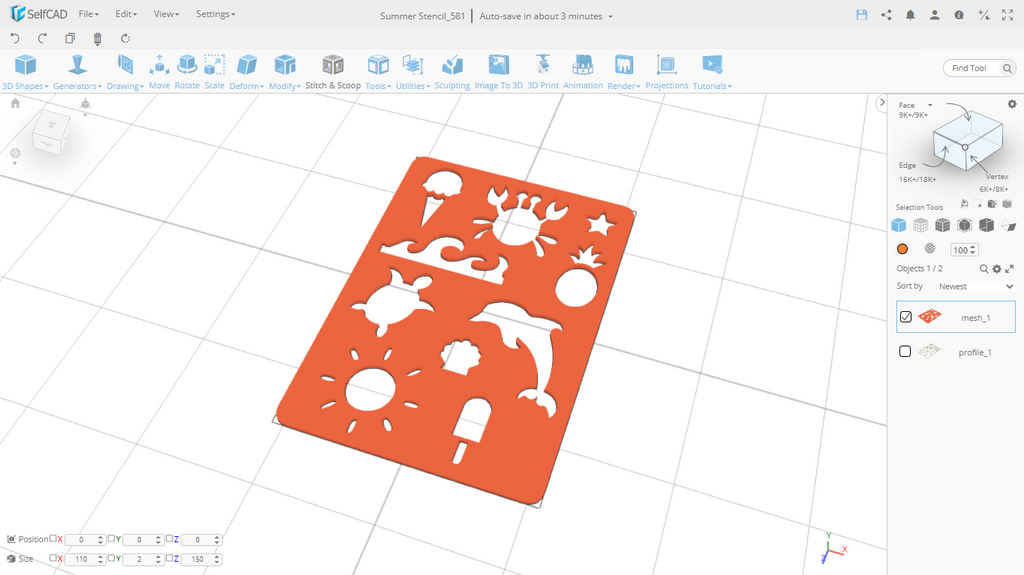This screenshot has height=575, width=1024.
Task: Uncheck the mesh_1 object checkbox
Action: point(906,317)
